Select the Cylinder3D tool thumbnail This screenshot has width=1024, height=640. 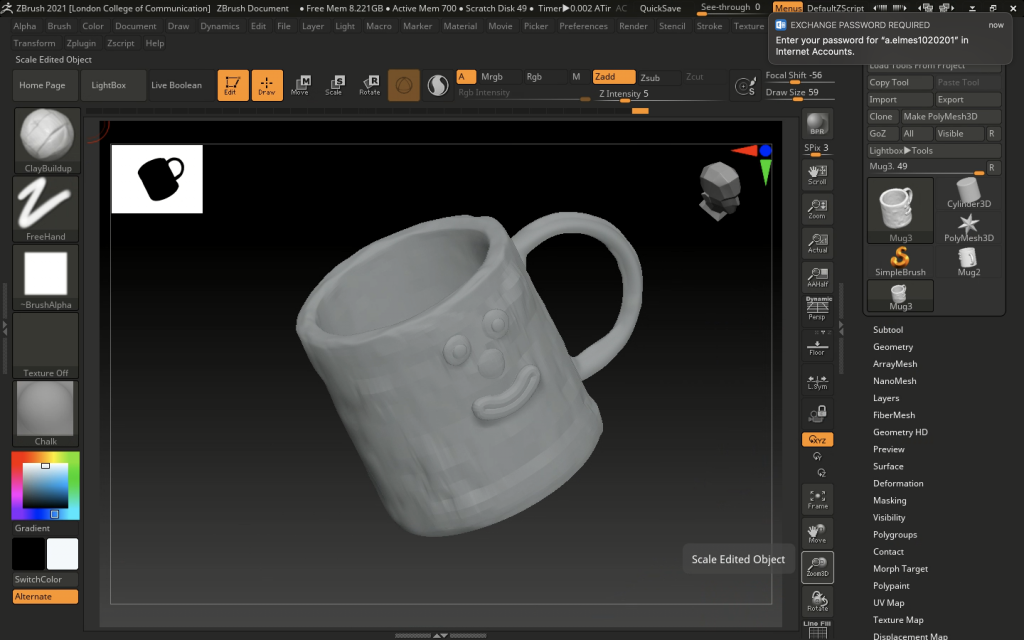(968, 192)
